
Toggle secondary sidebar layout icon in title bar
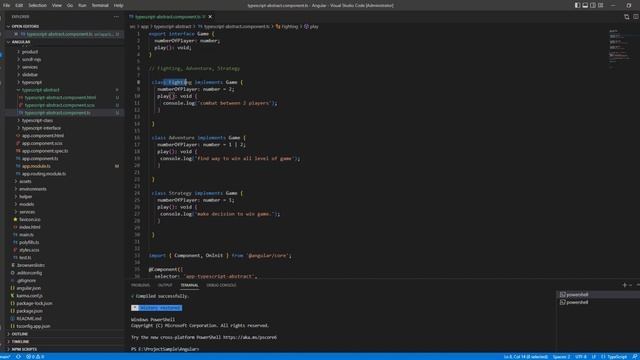point(593,5)
